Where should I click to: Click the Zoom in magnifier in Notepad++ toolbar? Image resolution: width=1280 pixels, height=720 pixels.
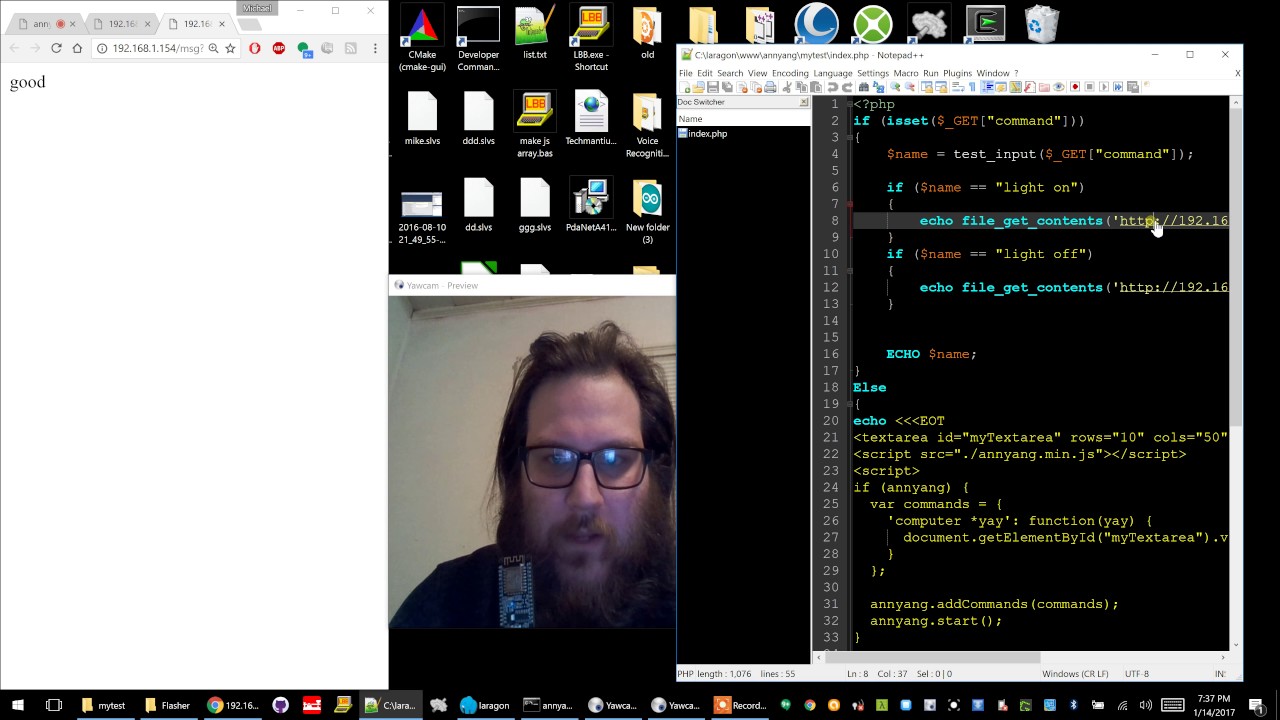(895, 87)
